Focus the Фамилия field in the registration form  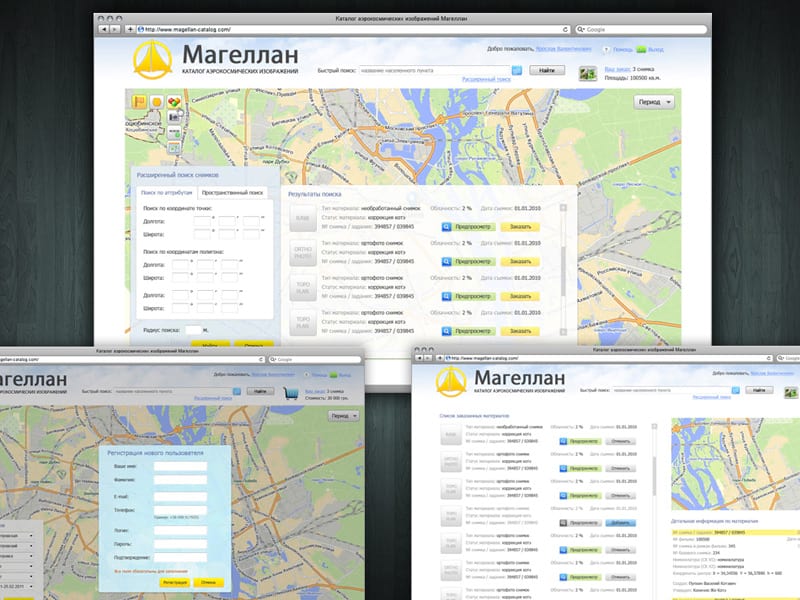pos(181,480)
